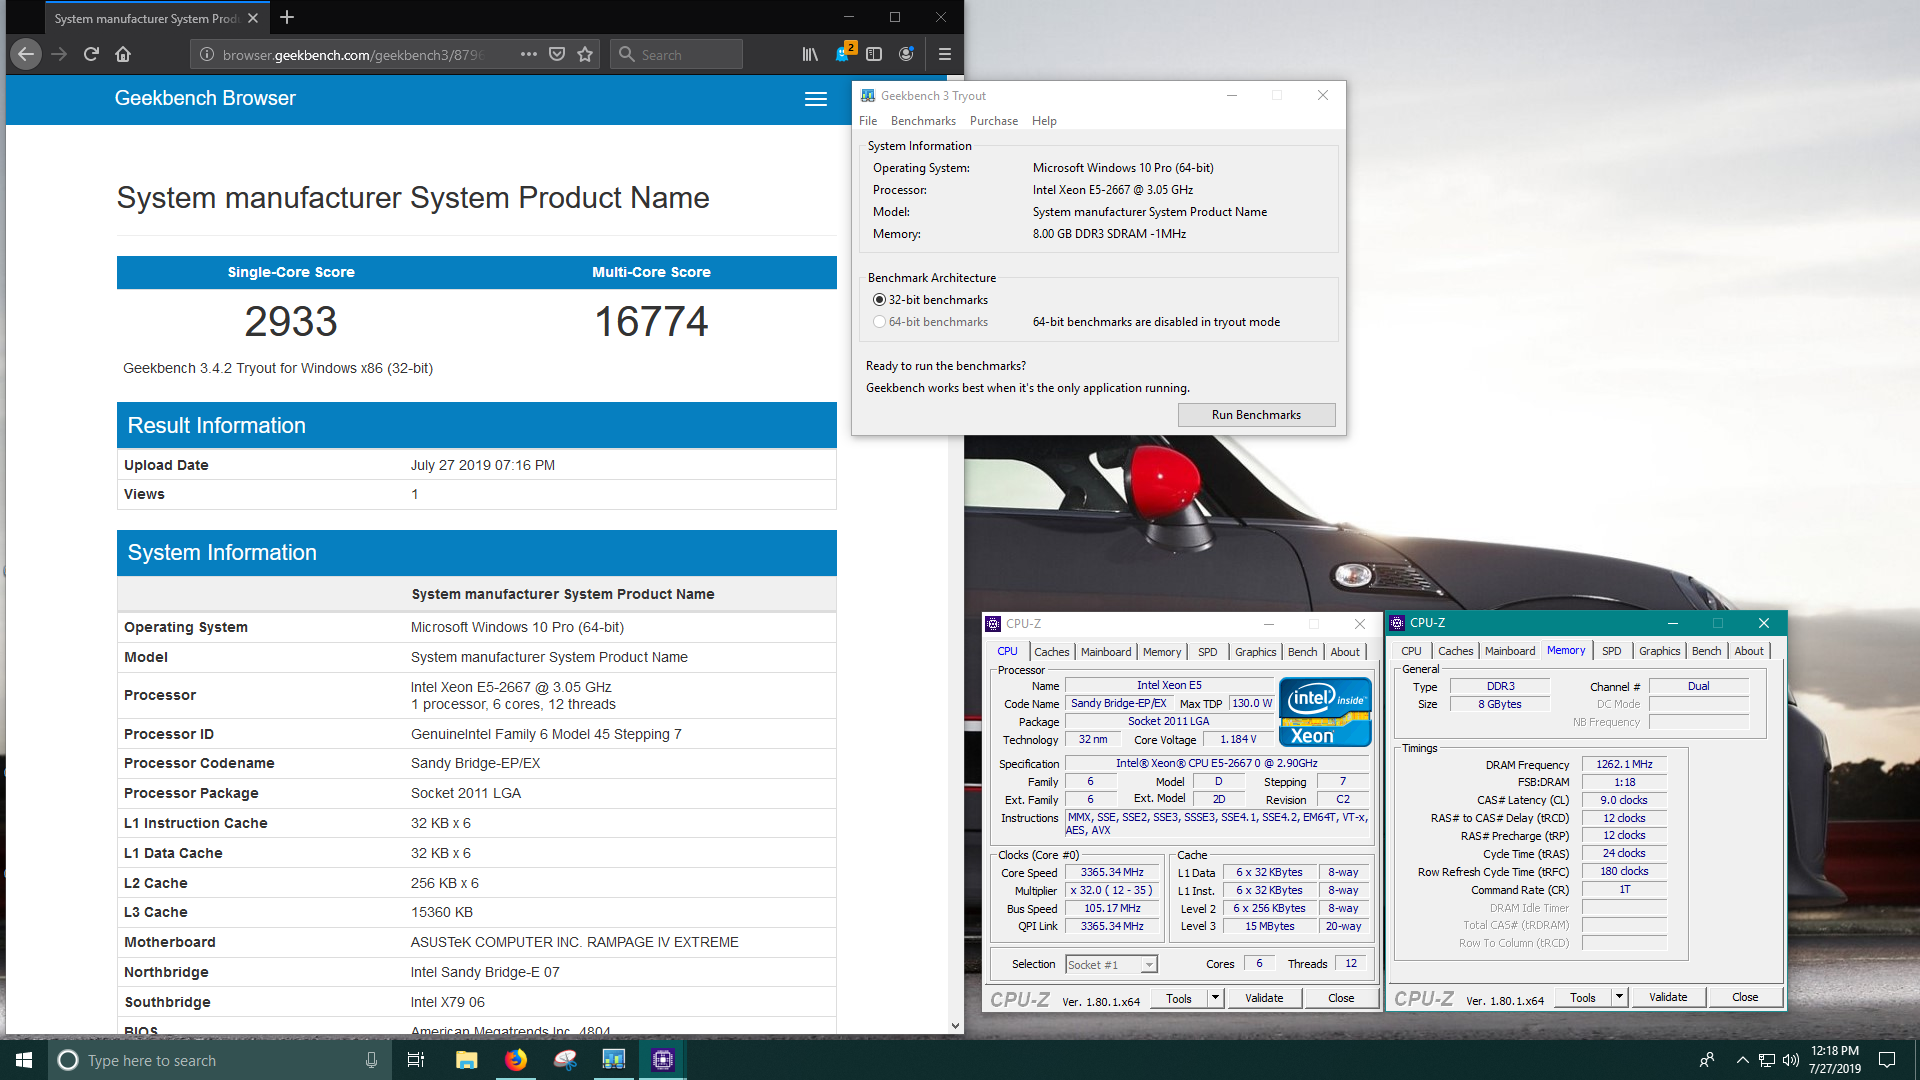Open Caches tab in right CPU-Z

pyautogui.click(x=1455, y=651)
